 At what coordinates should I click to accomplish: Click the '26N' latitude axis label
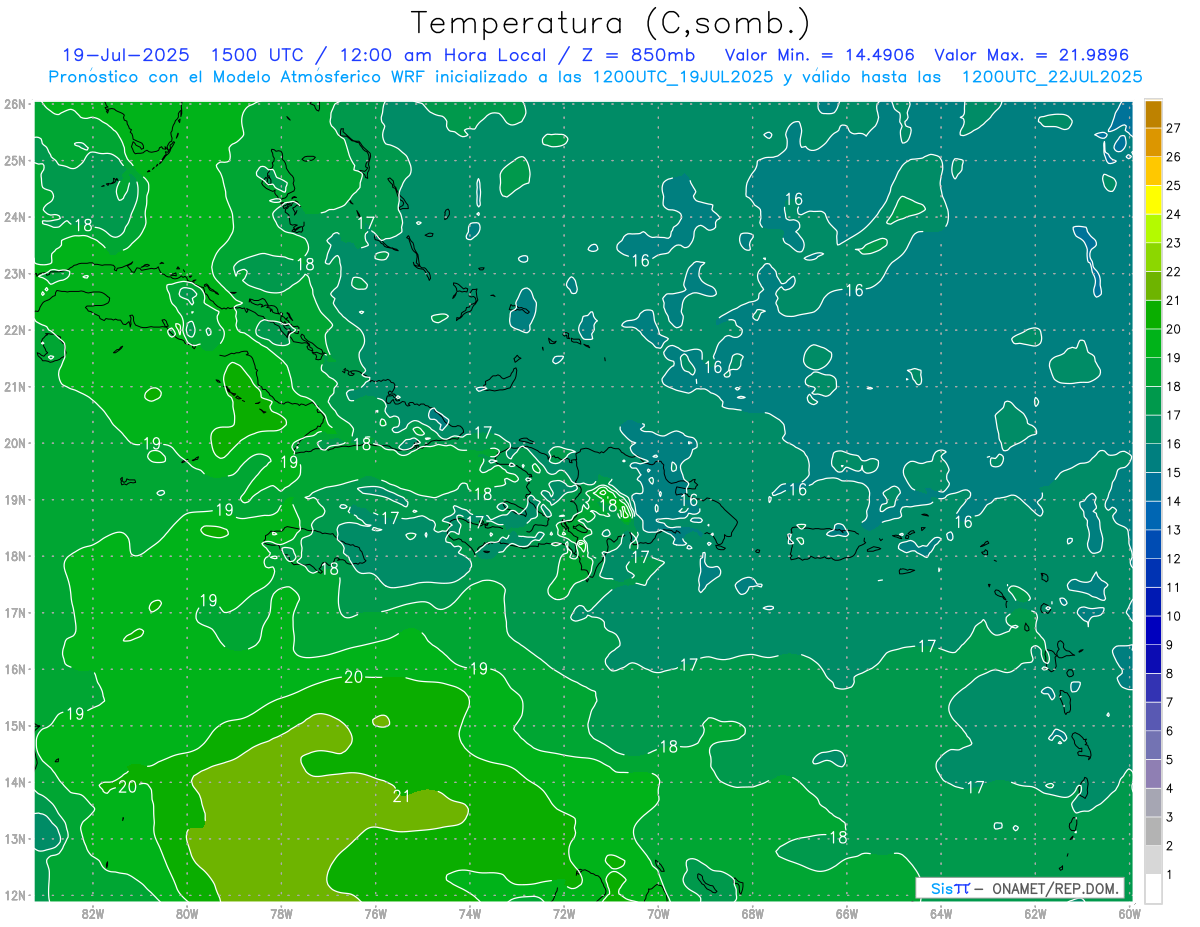pos(14,104)
